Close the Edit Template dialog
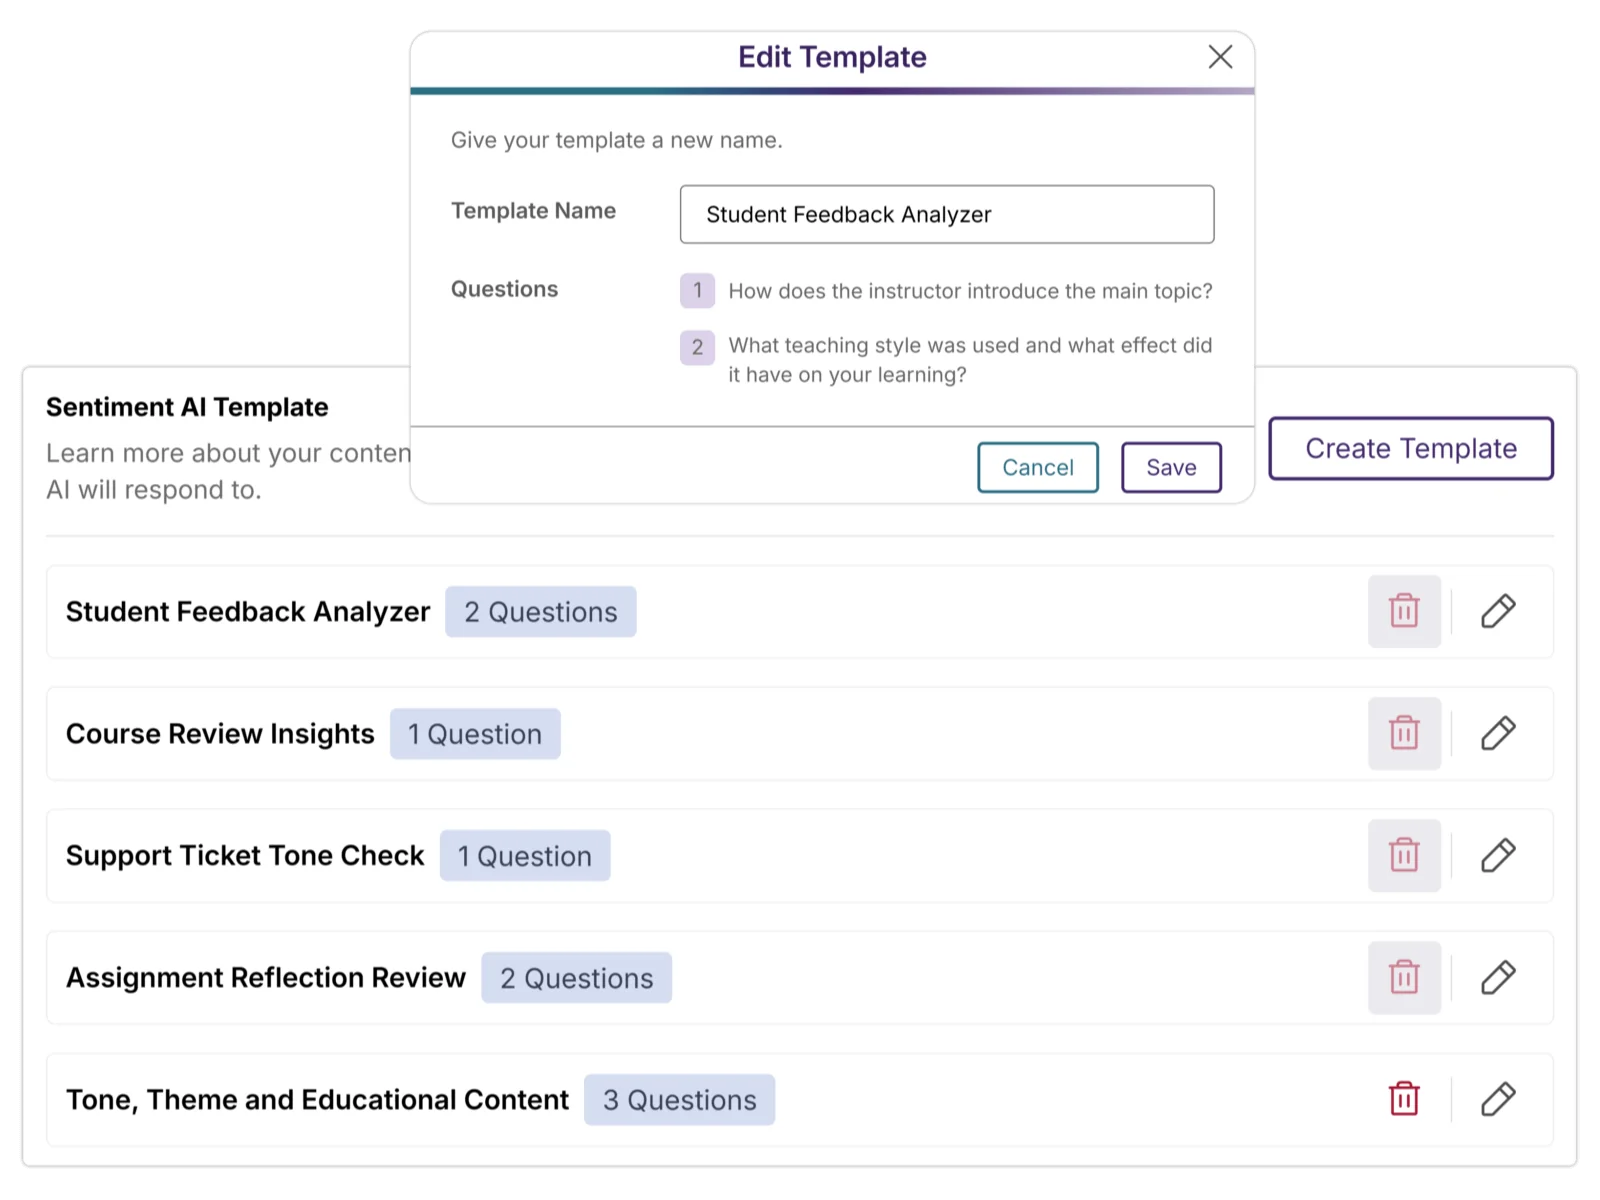 1220,57
